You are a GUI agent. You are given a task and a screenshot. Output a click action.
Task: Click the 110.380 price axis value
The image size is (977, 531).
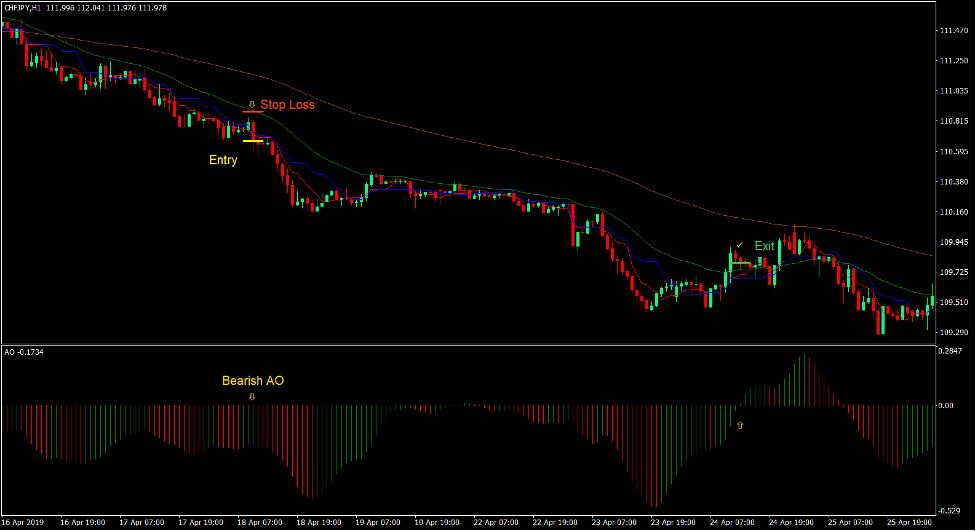(x=954, y=182)
